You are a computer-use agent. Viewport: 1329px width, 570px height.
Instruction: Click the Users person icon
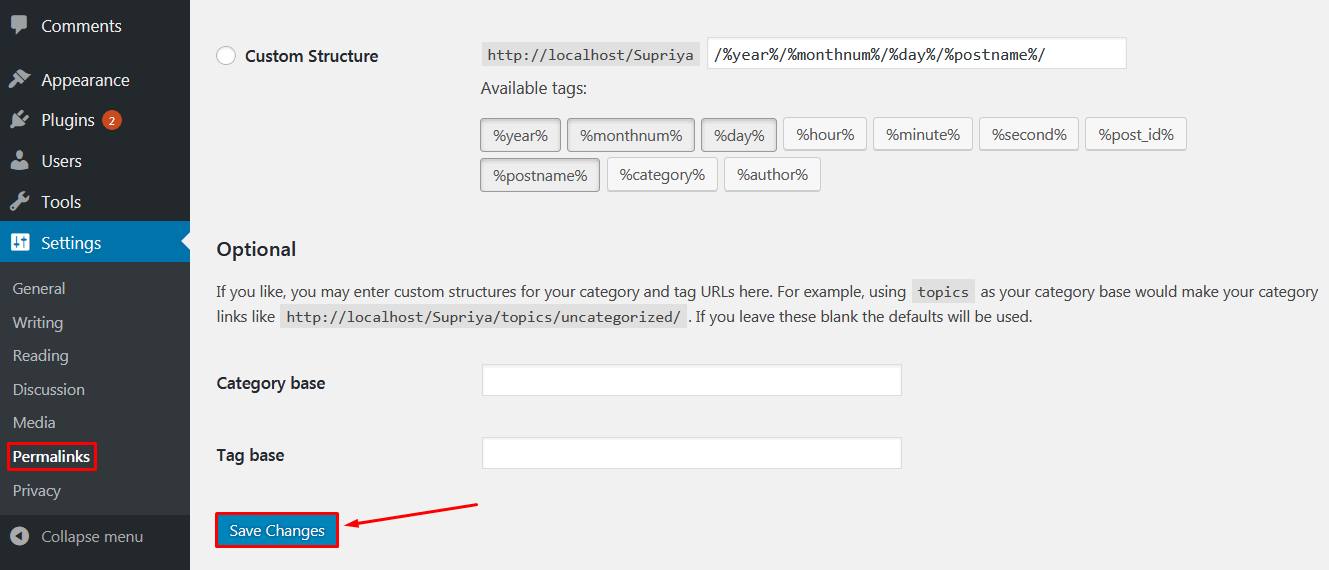(19, 161)
